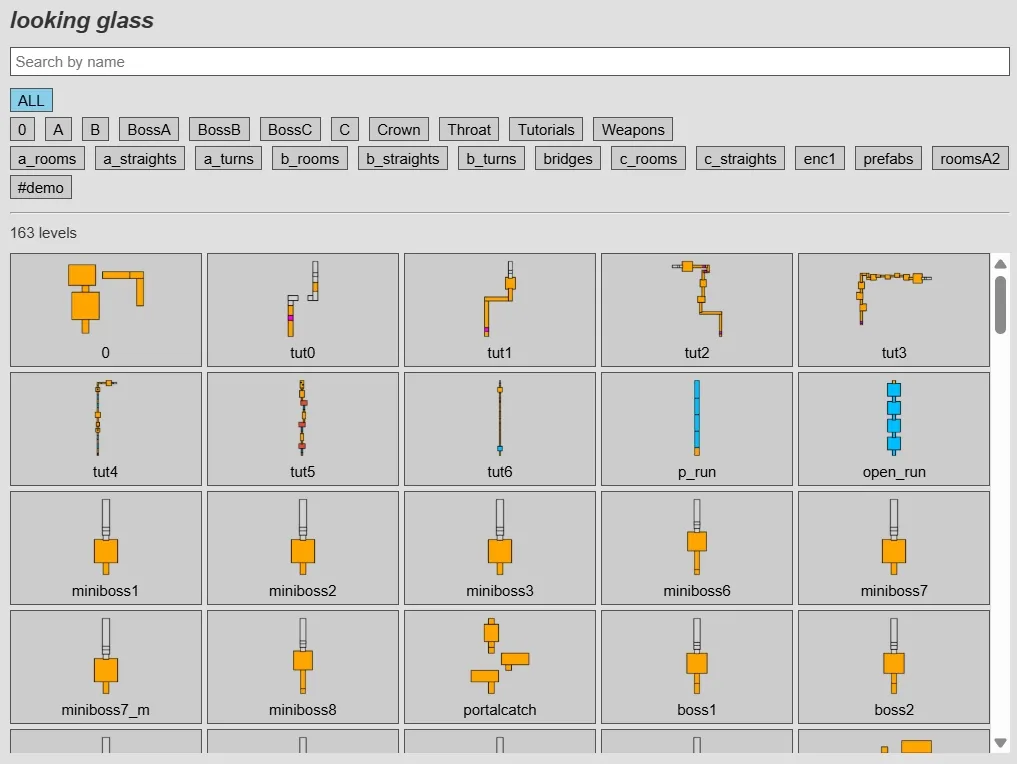Image resolution: width=1017 pixels, height=764 pixels.
Task: Select the b_rooms filter
Action: click(x=310, y=159)
